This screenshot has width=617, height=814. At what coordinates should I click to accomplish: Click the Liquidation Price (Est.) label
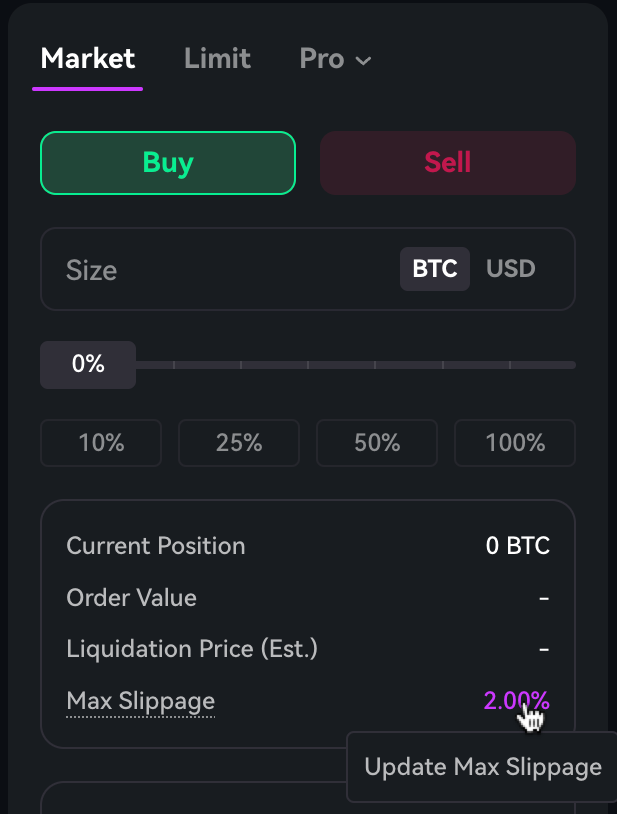[192, 649]
